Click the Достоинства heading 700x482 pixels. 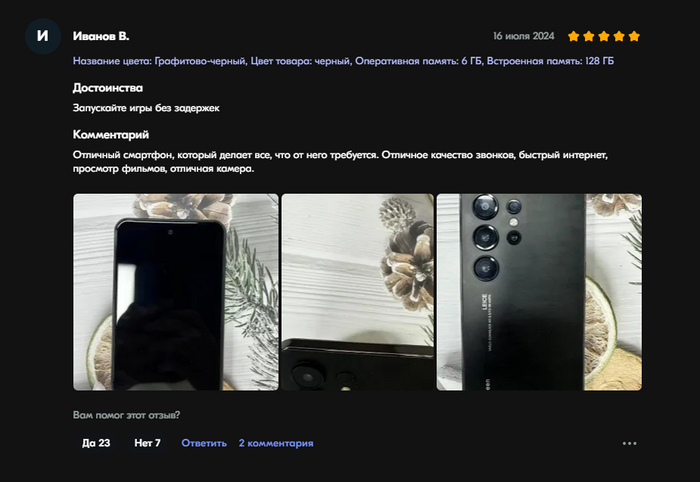(108, 88)
